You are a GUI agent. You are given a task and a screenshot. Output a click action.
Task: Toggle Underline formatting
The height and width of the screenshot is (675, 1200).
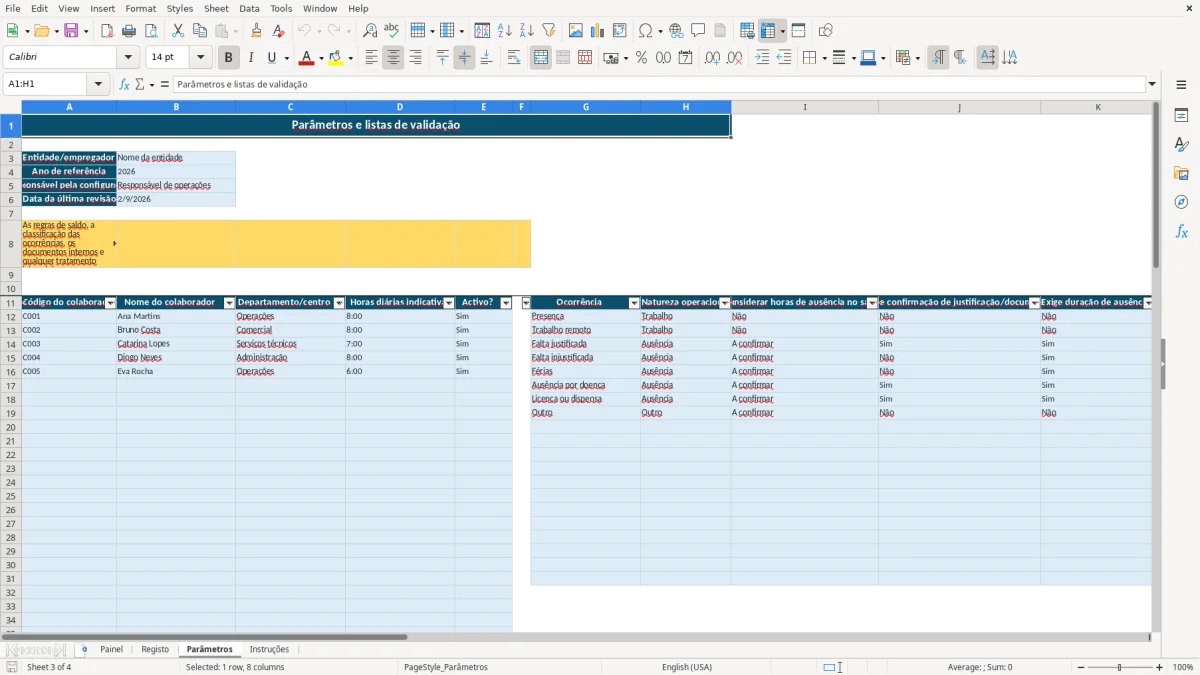(271, 58)
